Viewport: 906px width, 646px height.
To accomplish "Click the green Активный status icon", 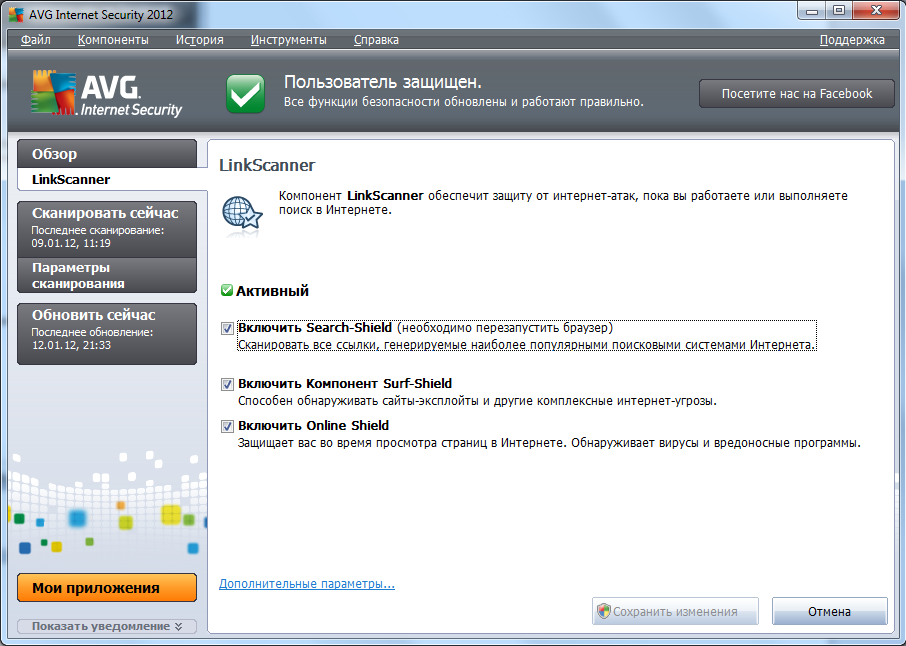I will click(x=226, y=290).
